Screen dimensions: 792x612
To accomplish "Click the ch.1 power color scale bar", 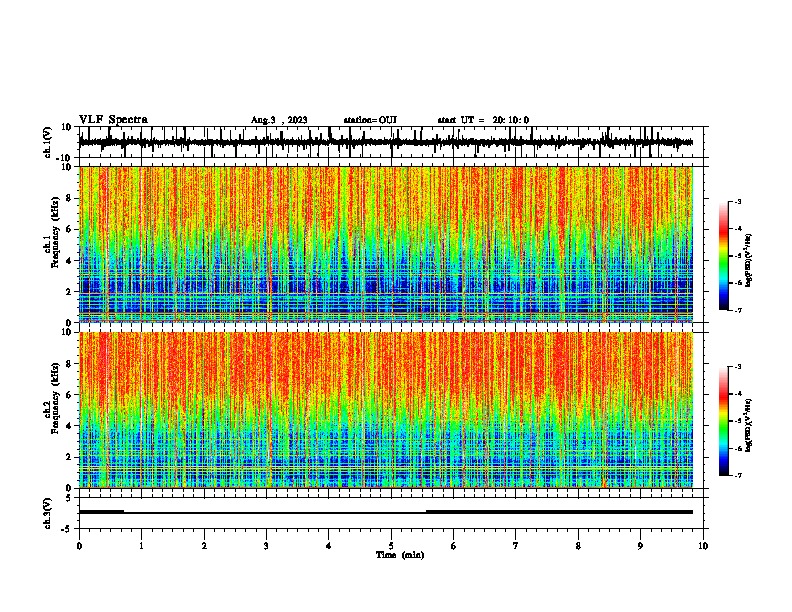I will point(723,256).
